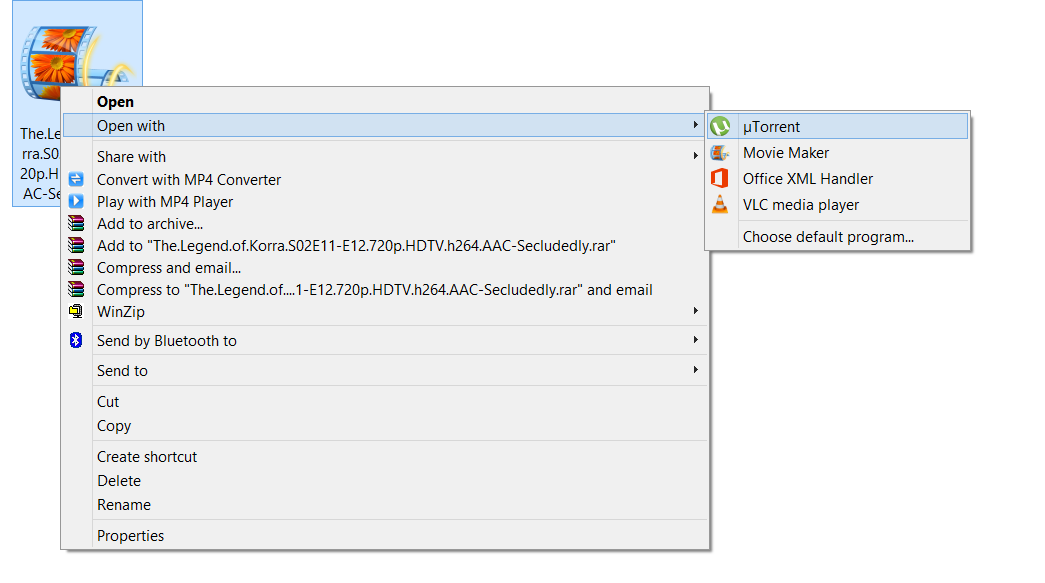This screenshot has width=1045, height=583.
Task: Click the WinRAR icon beside Compress to rar and email
Action: pos(76,289)
